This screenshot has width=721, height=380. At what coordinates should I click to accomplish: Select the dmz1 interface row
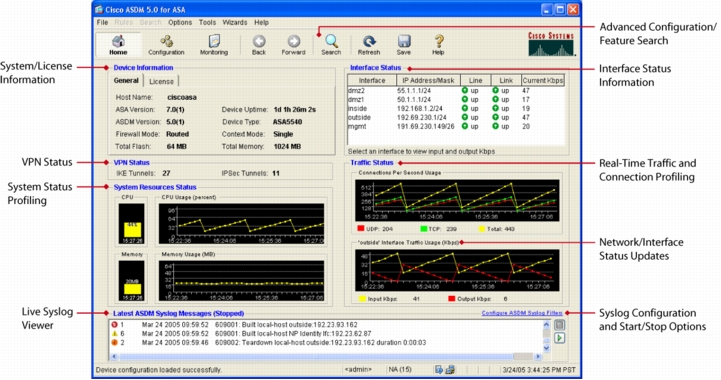[455, 99]
